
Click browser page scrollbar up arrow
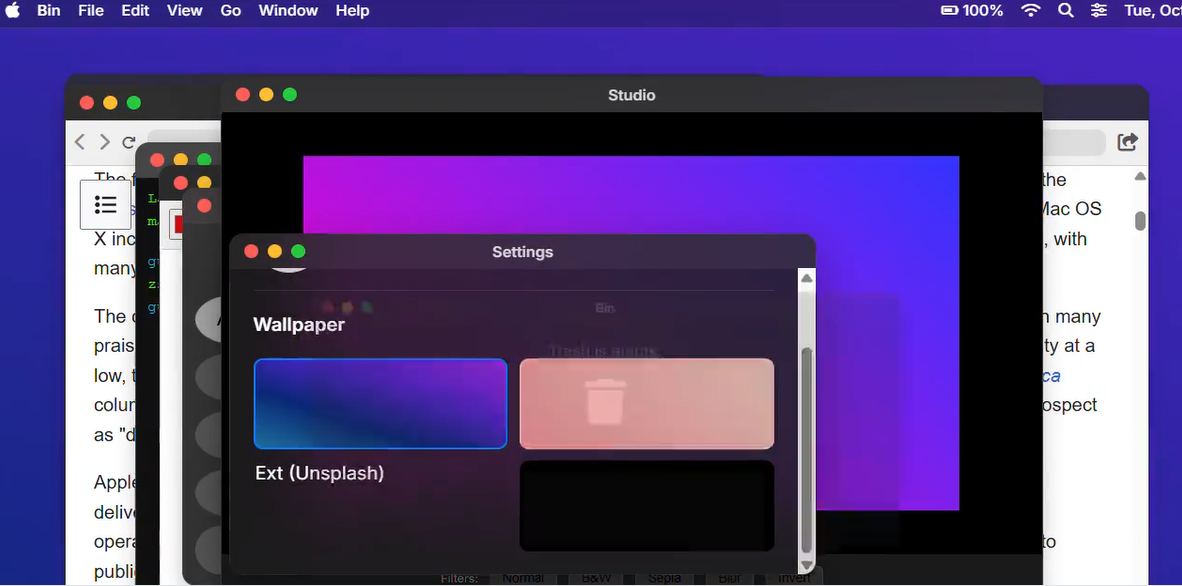point(1140,176)
